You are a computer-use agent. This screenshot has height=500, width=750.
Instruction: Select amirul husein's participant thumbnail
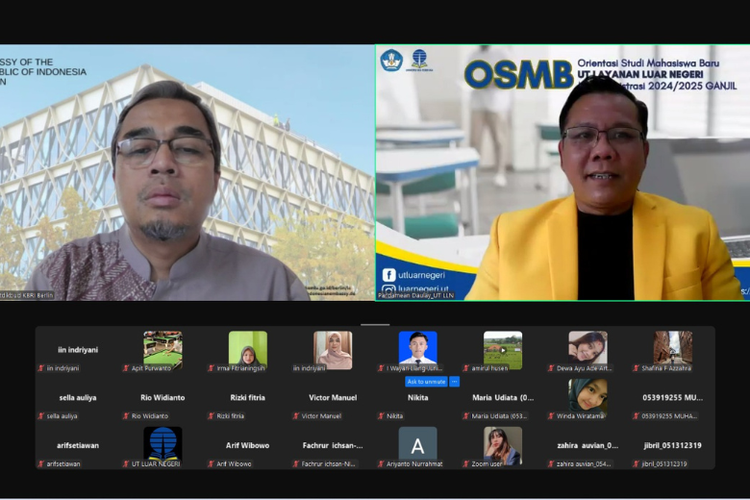[x=502, y=349]
